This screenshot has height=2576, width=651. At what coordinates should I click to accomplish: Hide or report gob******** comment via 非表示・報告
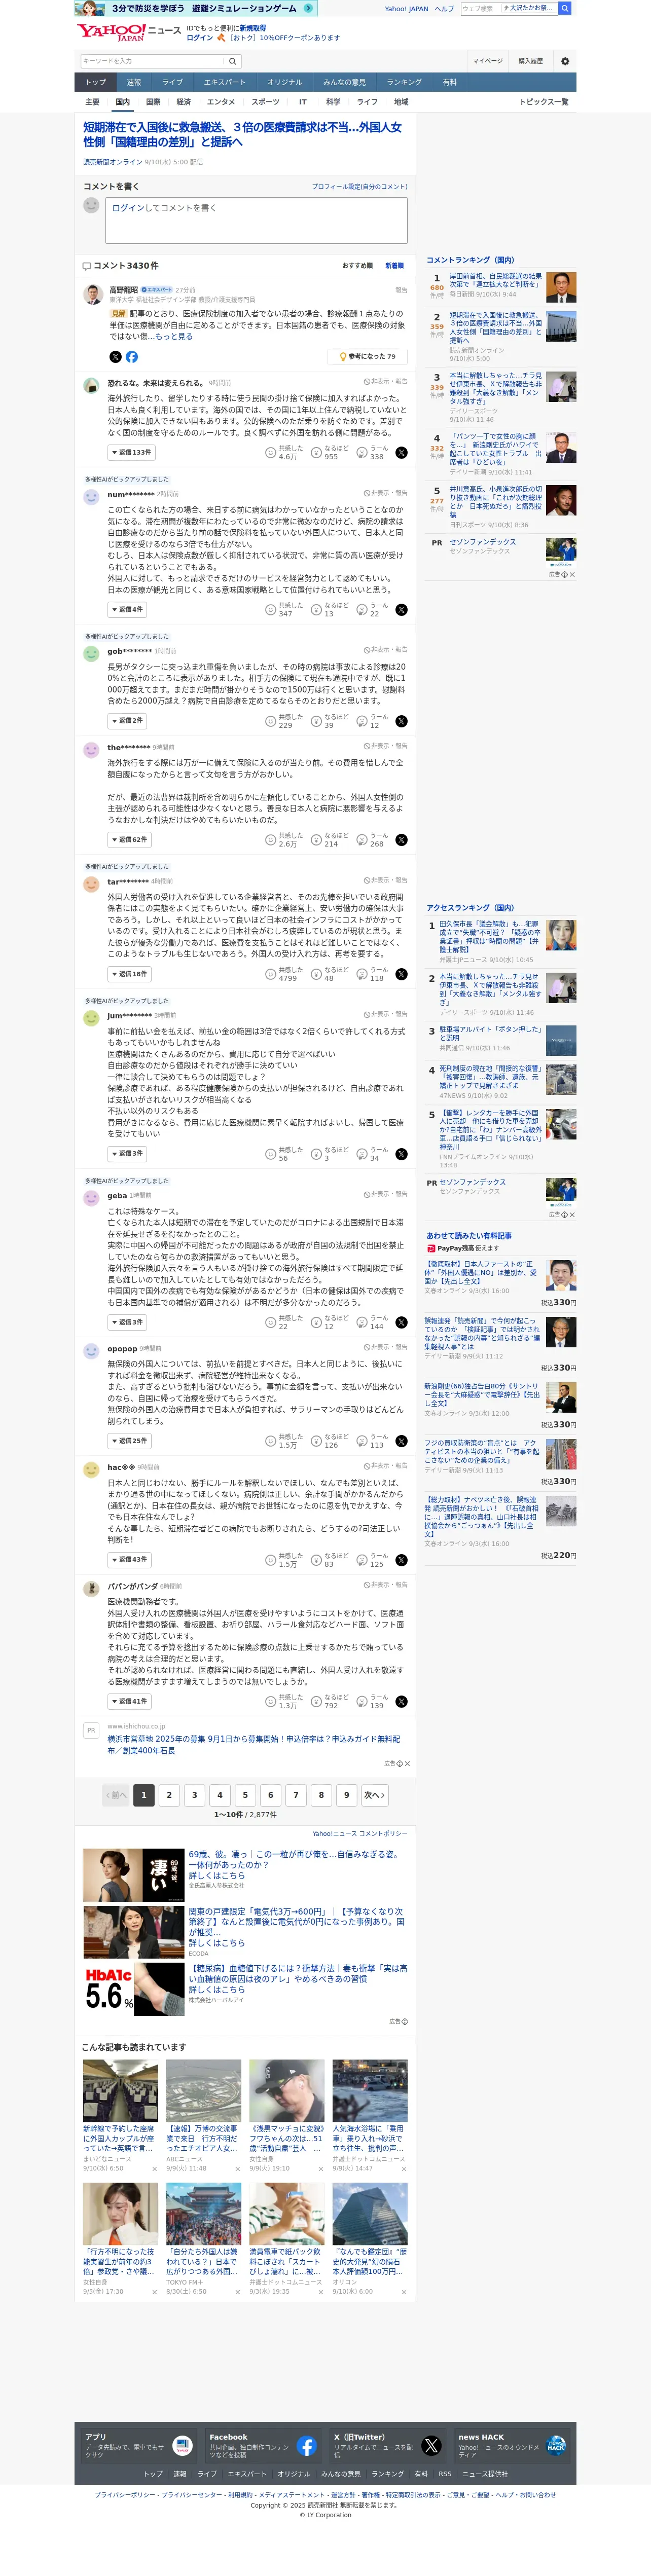click(386, 650)
